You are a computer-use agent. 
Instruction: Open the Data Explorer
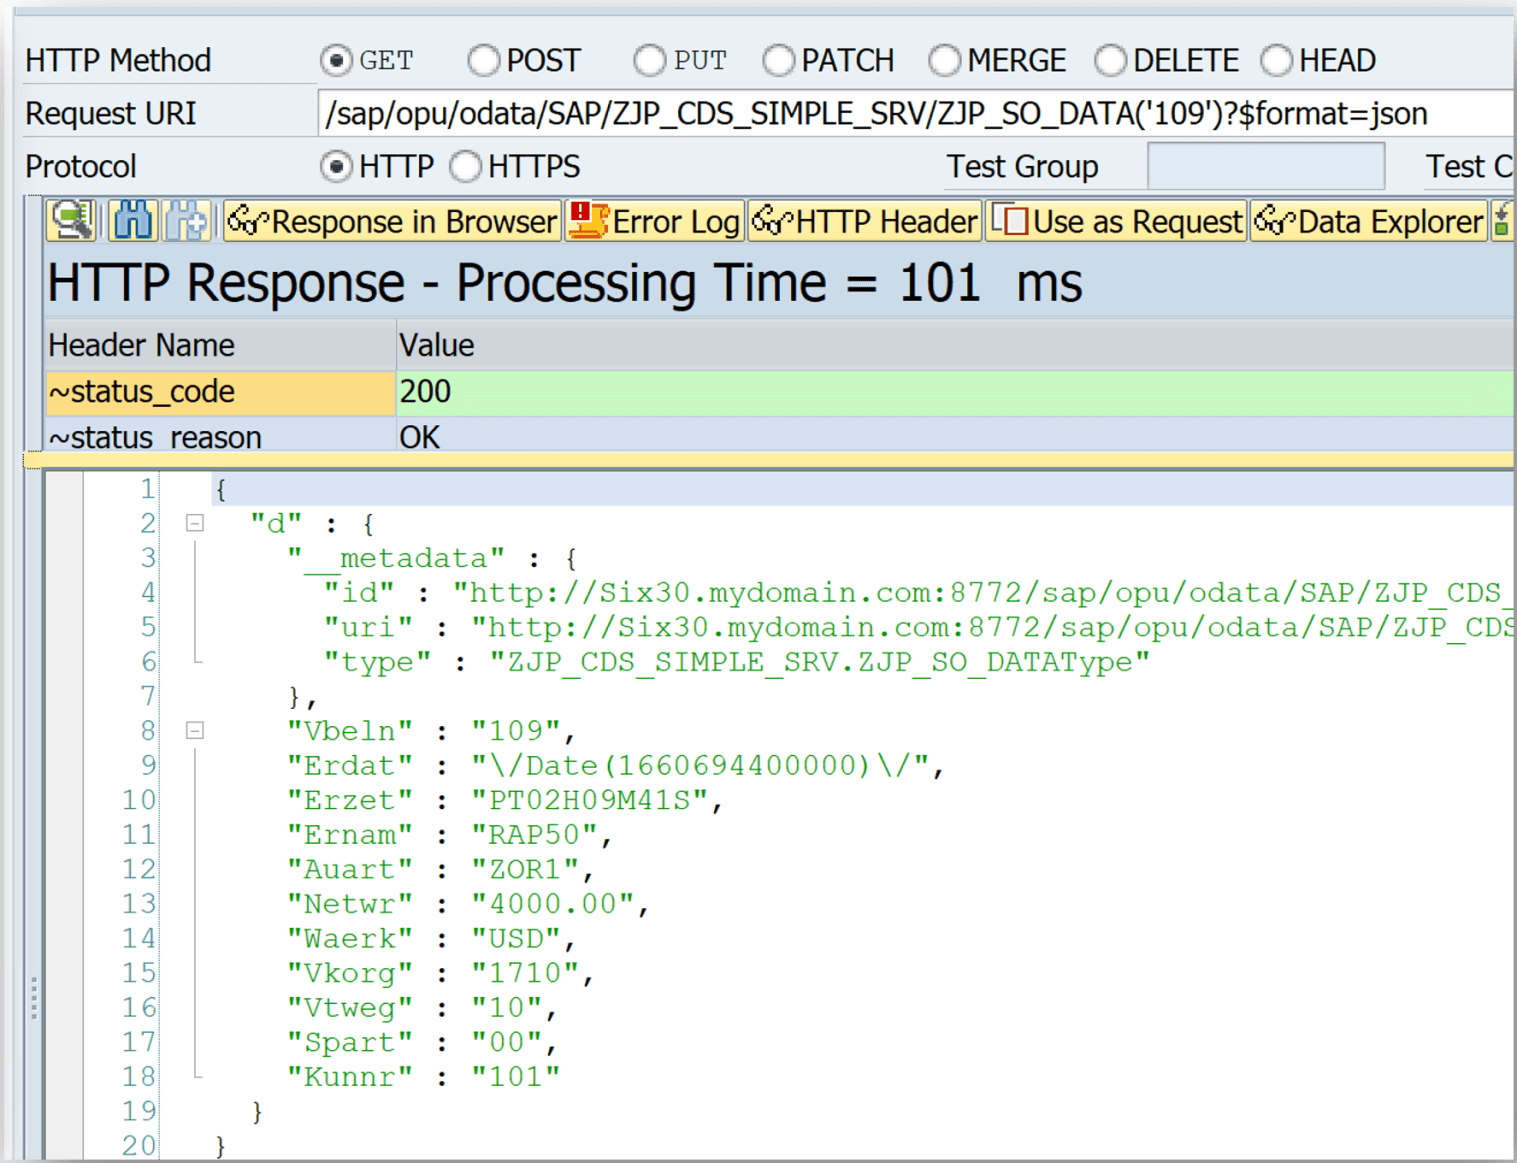(1369, 221)
